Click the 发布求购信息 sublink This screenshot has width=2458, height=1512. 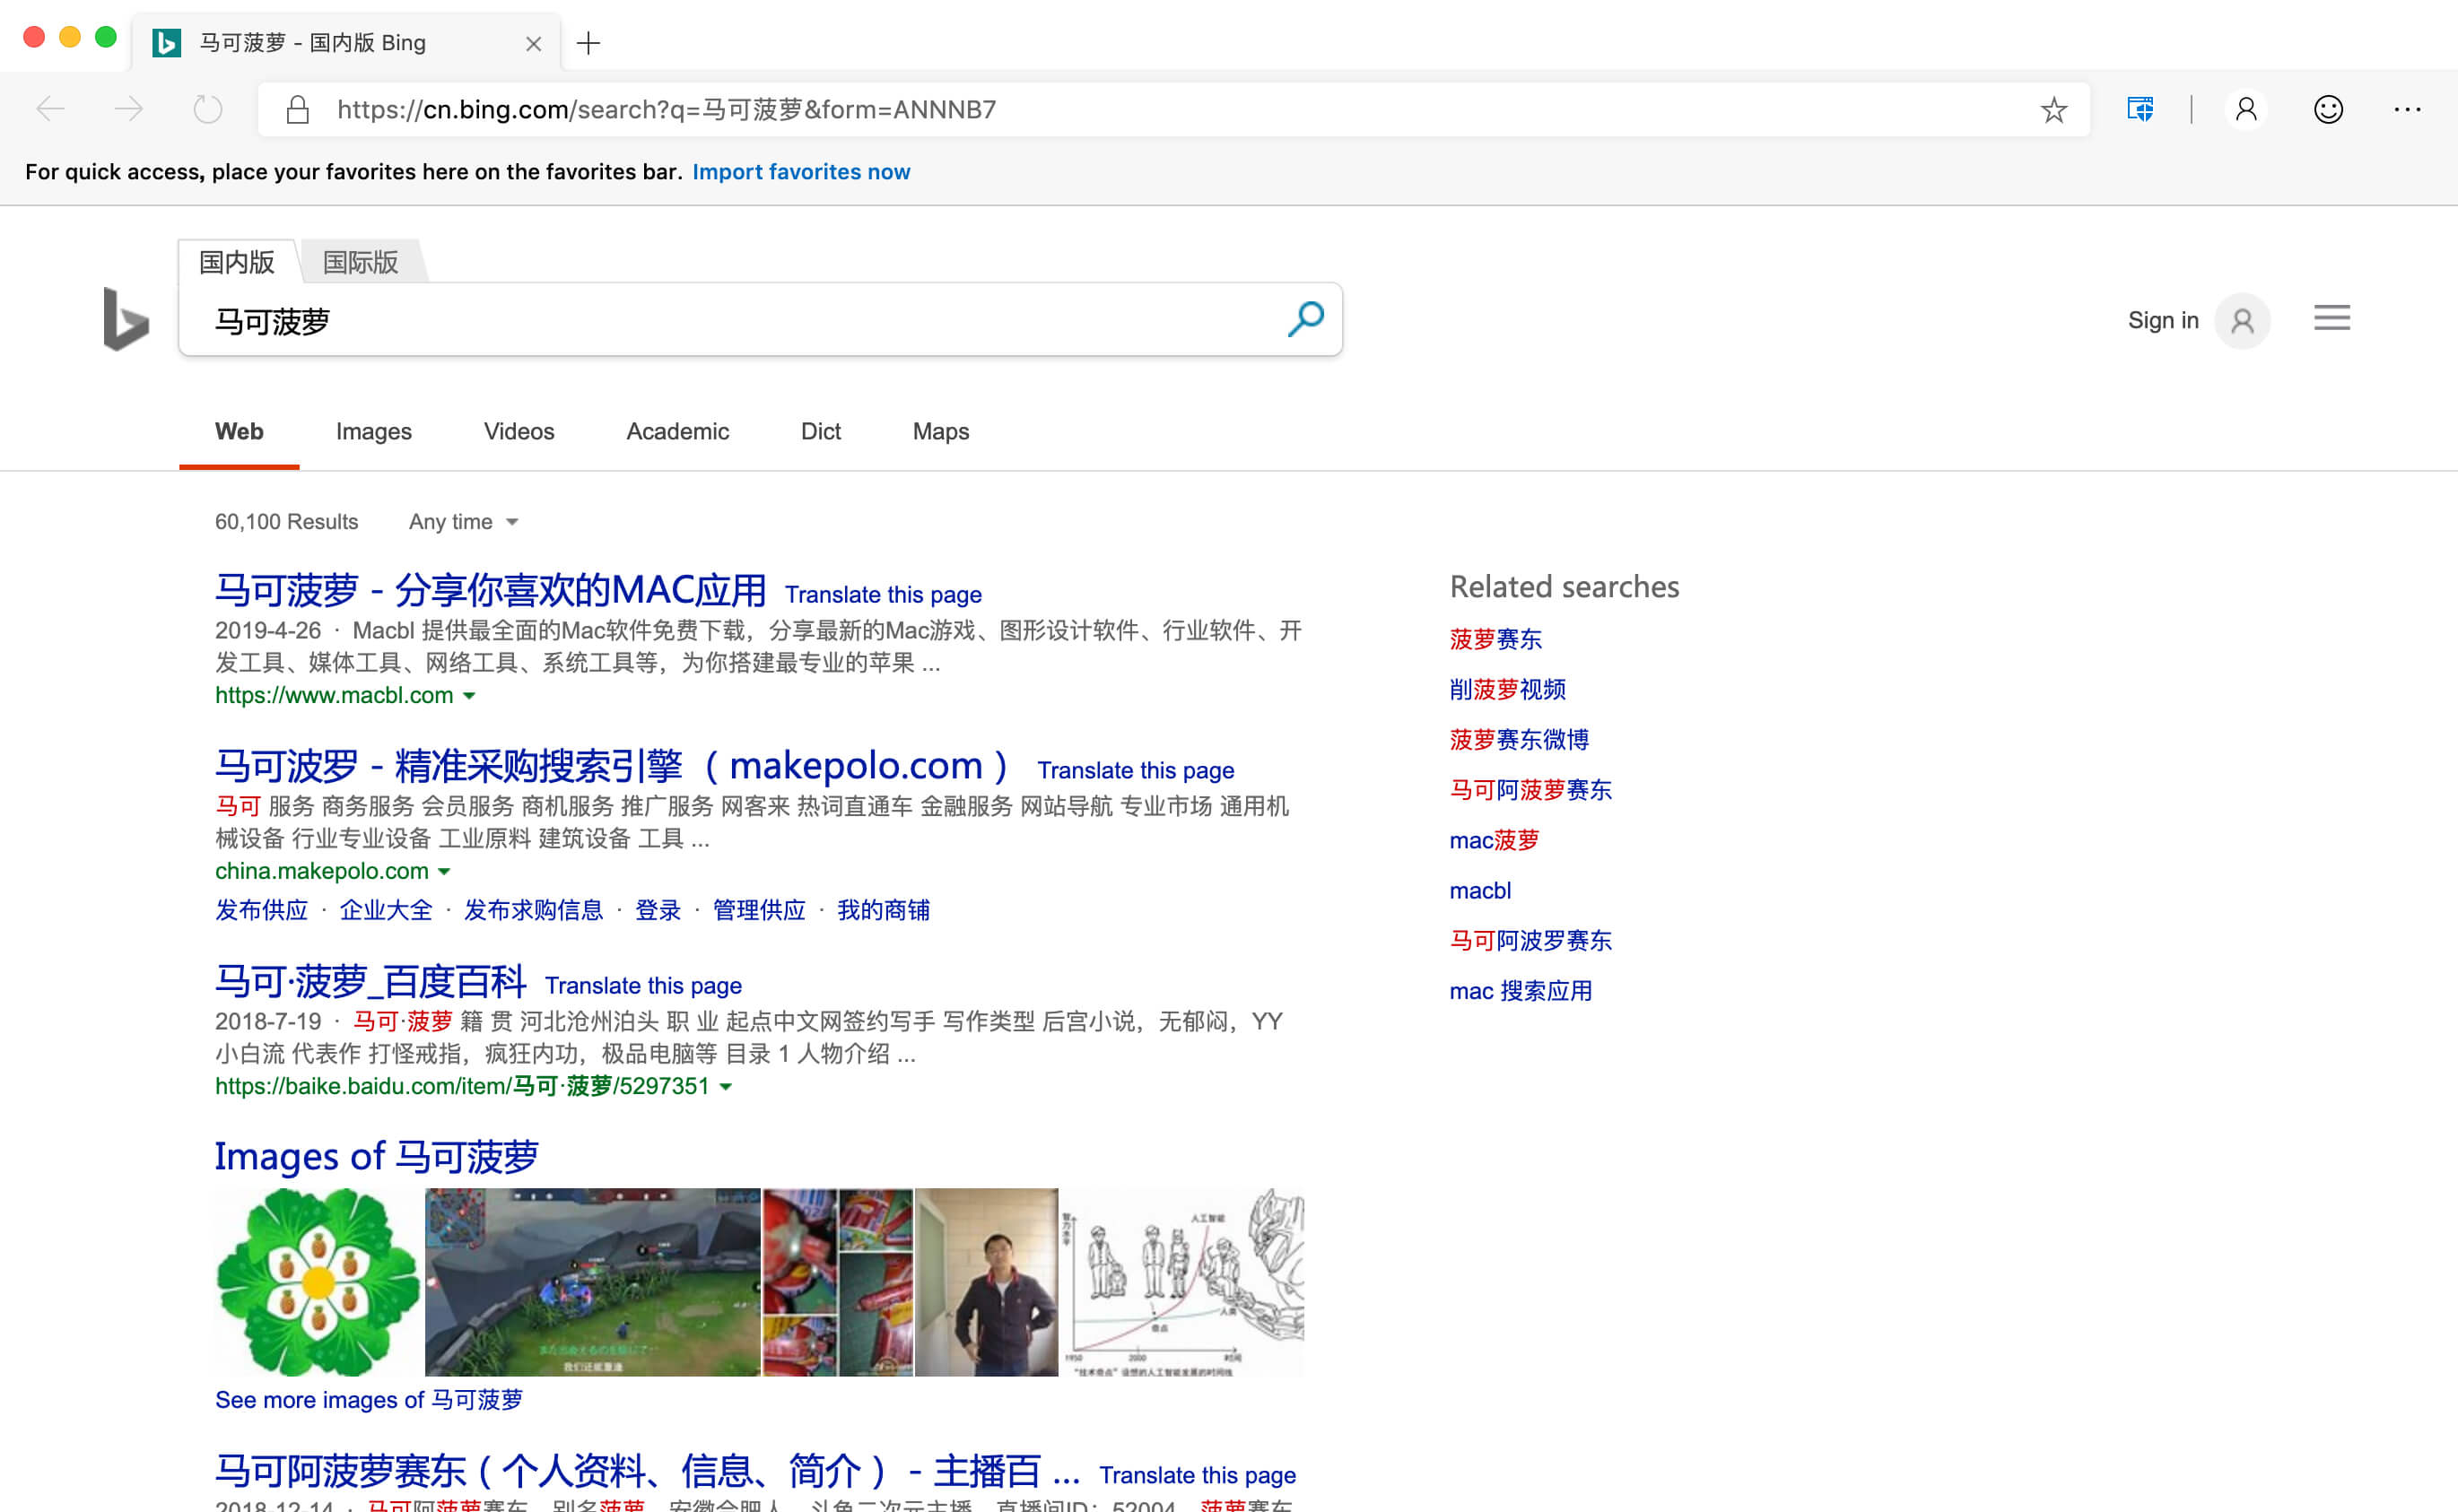point(533,910)
